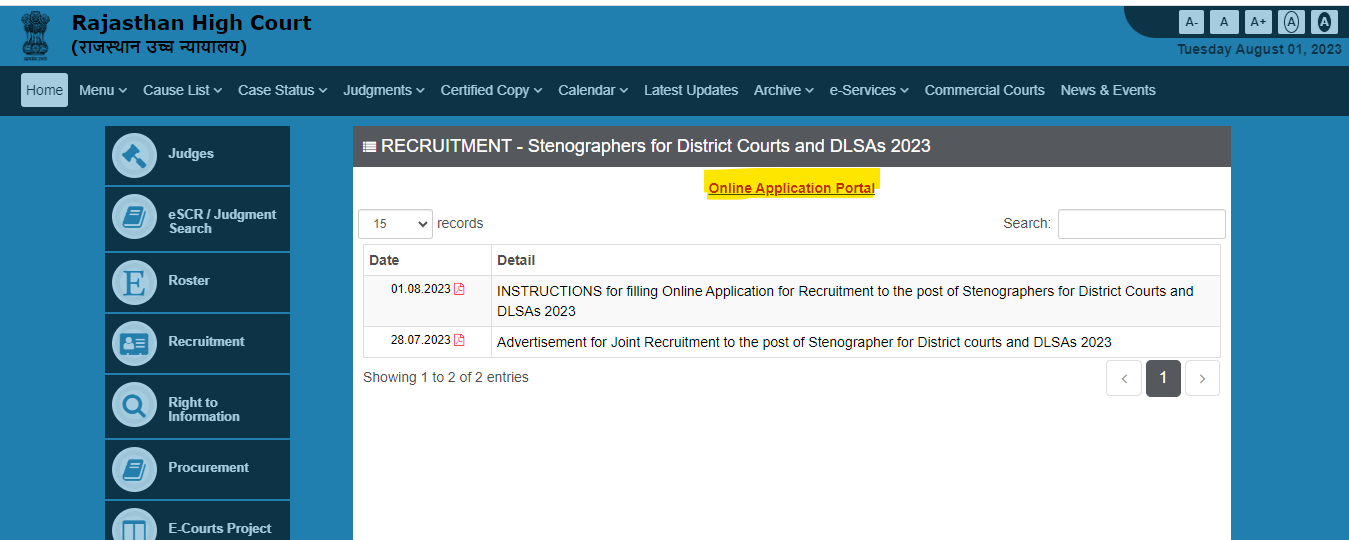This screenshot has height=540, width=1349.
Task: Decrease font size with A- button
Action: tap(1191, 22)
